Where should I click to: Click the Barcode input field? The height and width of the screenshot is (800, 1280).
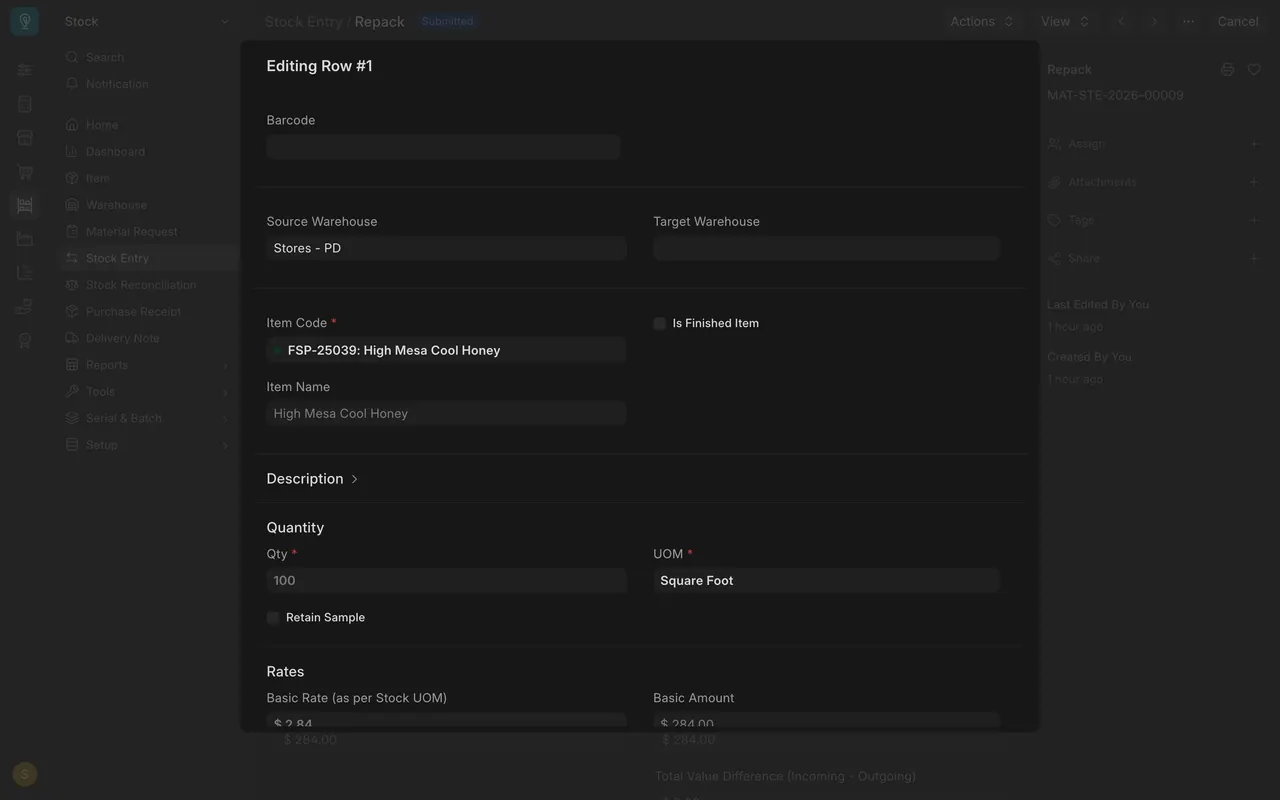tap(443, 147)
